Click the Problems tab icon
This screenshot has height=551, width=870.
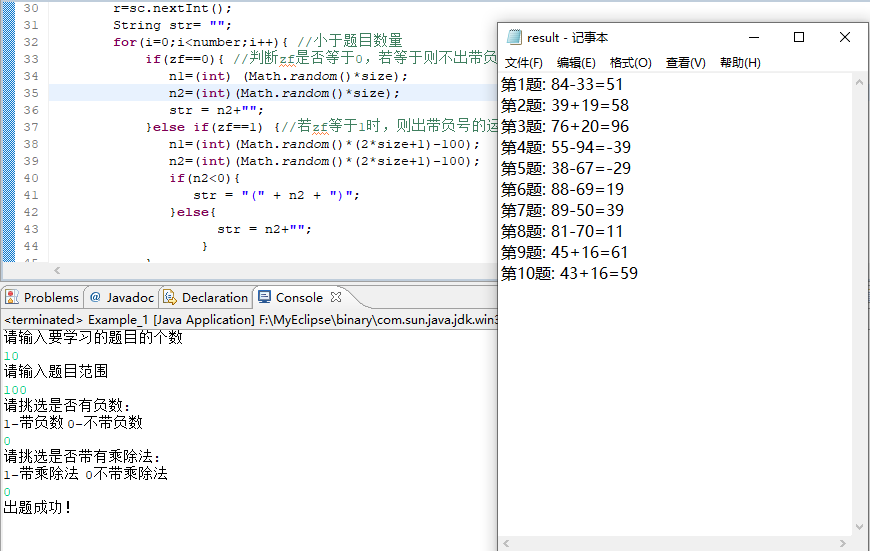click(12, 297)
